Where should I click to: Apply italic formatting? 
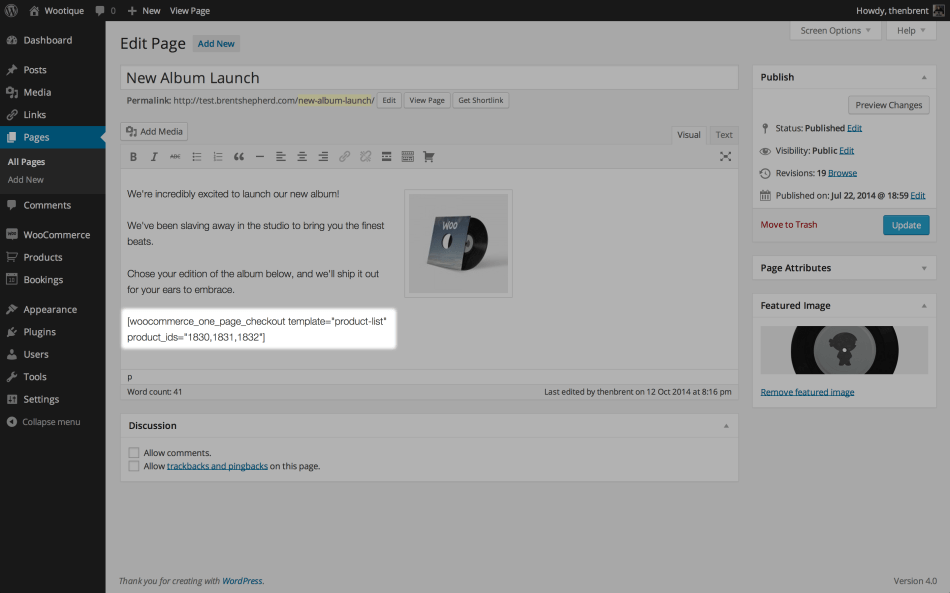click(x=154, y=157)
